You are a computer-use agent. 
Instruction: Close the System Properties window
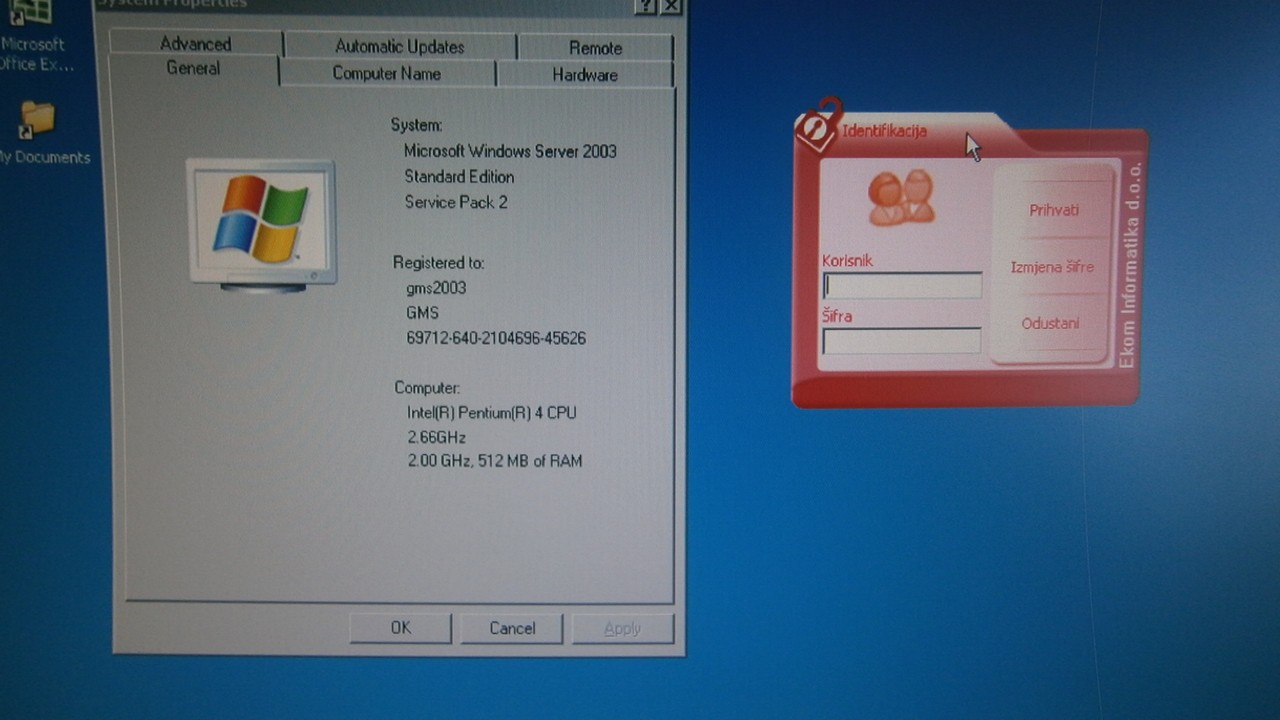672,5
